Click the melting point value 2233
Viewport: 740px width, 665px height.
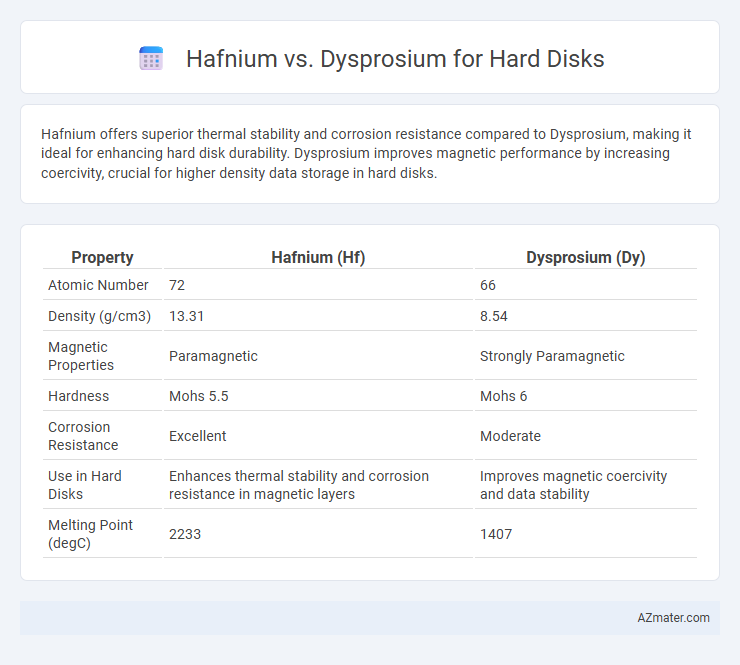click(185, 534)
